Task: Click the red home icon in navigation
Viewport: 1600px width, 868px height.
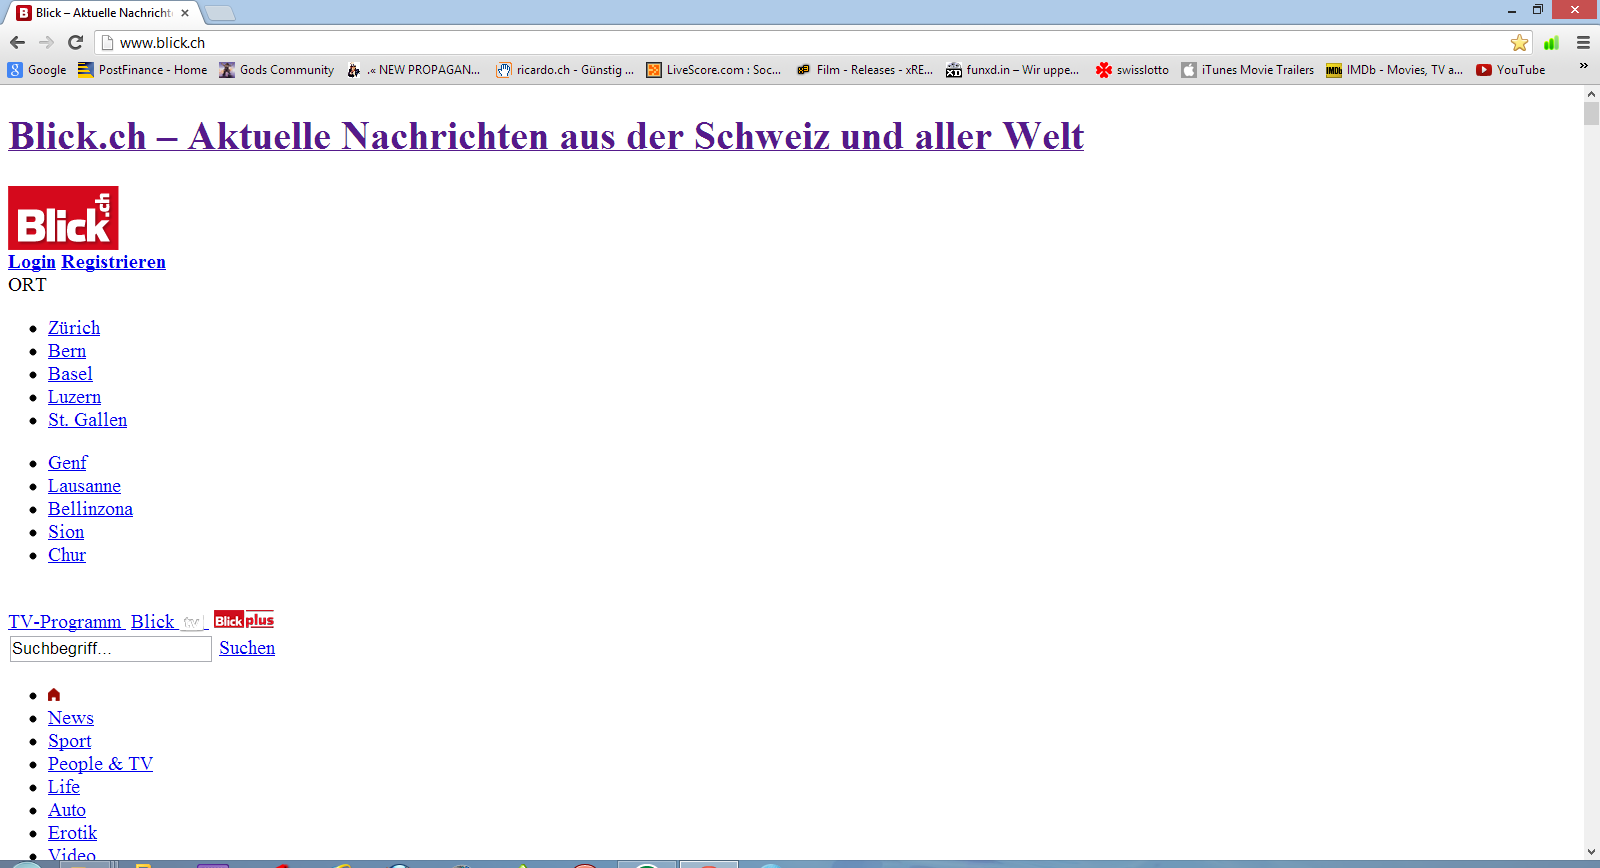Action: coord(54,694)
